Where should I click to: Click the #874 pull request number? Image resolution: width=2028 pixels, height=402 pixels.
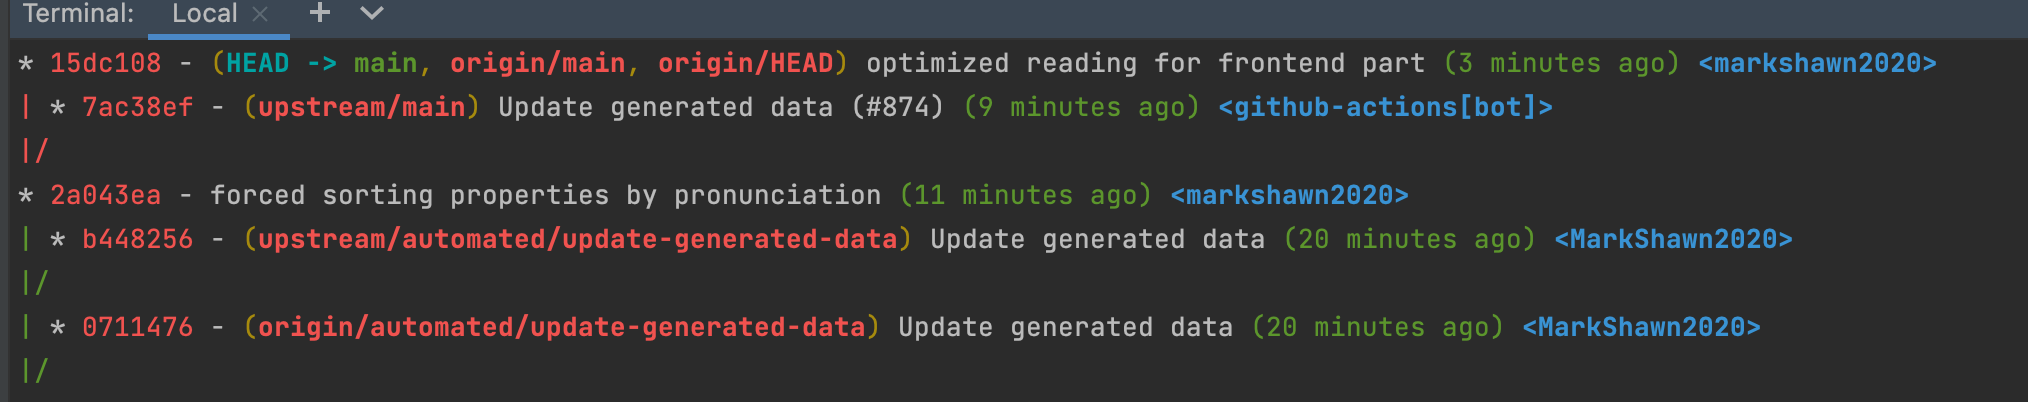pos(897,107)
